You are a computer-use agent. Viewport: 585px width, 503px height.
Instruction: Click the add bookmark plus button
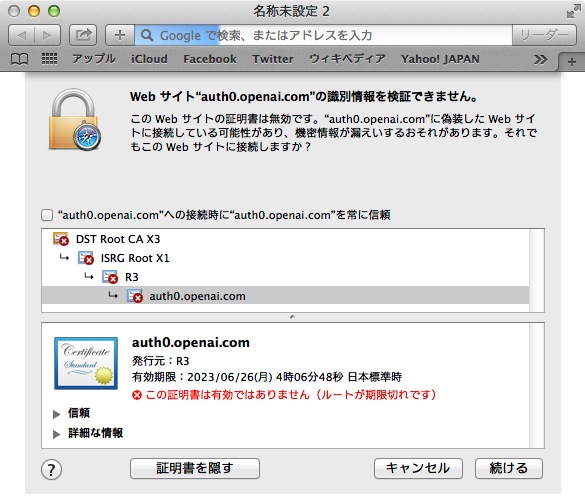point(120,35)
